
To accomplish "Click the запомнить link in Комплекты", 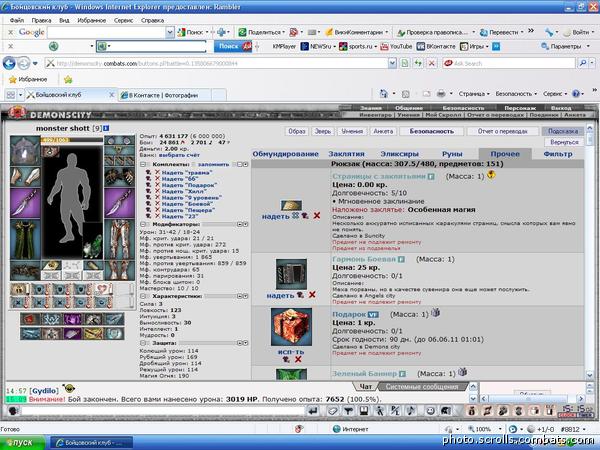I will (213, 165).
